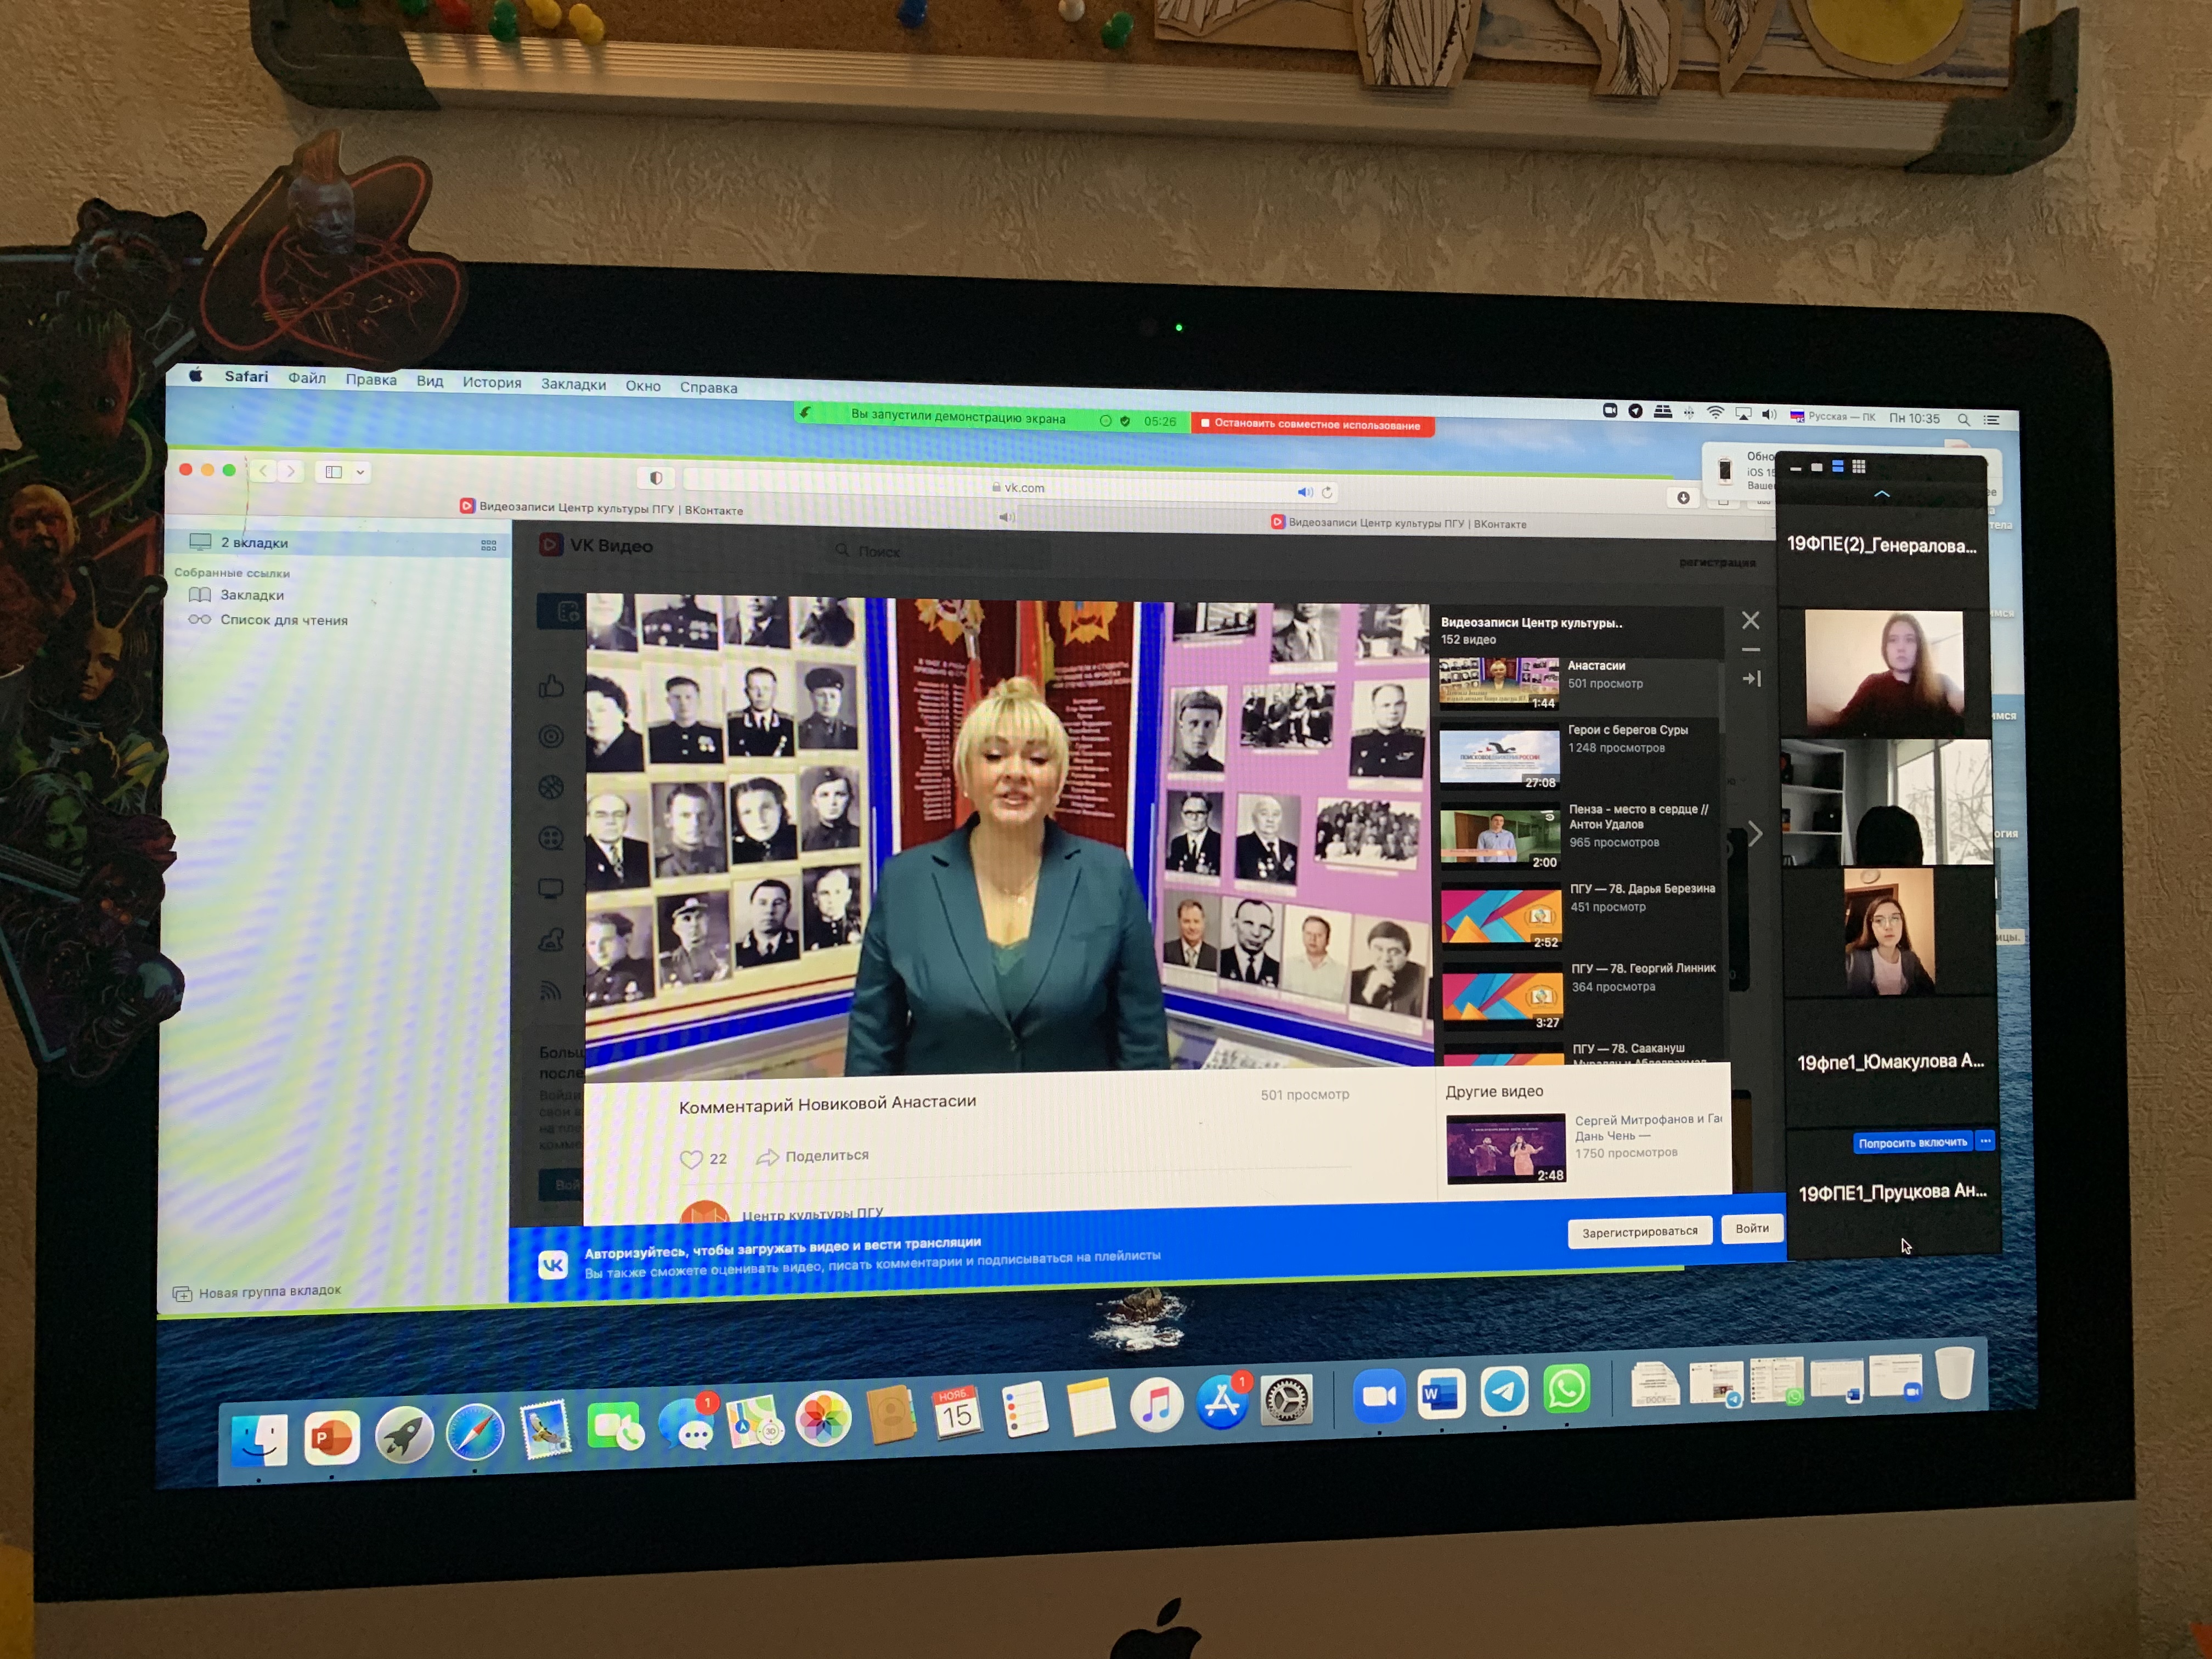Switch Zoom panel to grid view icon
Image resolution: width=2212 pixels, height=1659 pixels.
click(x=1858, y=467)
